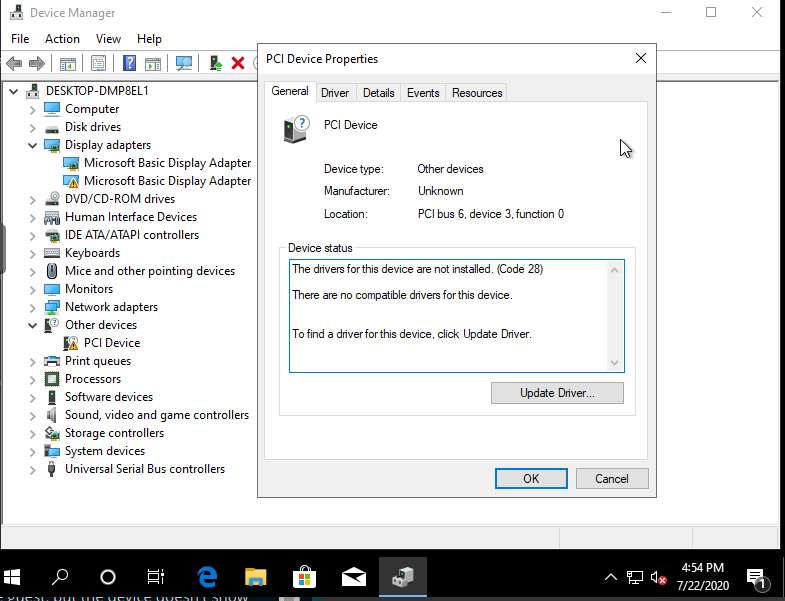Click Scan for hardware changes toolbar icon
This screenshot has width=785, height=601.
coord(184,63)
